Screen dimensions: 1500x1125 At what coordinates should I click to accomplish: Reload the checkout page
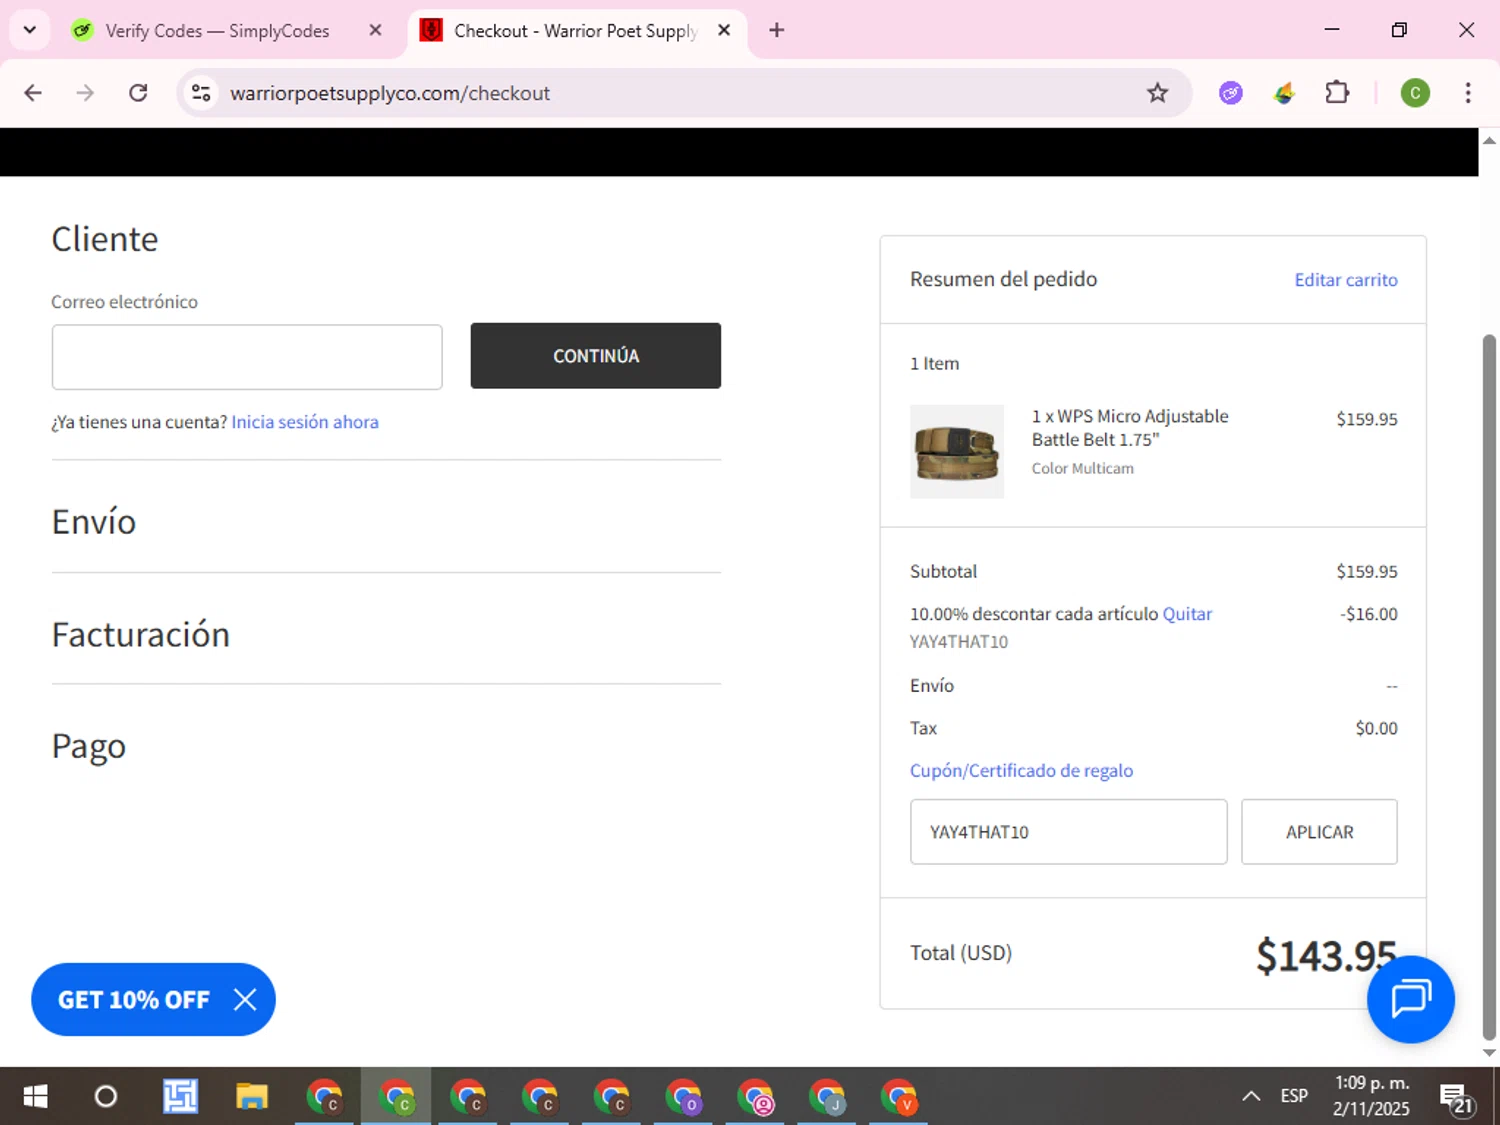click(138, 93)
